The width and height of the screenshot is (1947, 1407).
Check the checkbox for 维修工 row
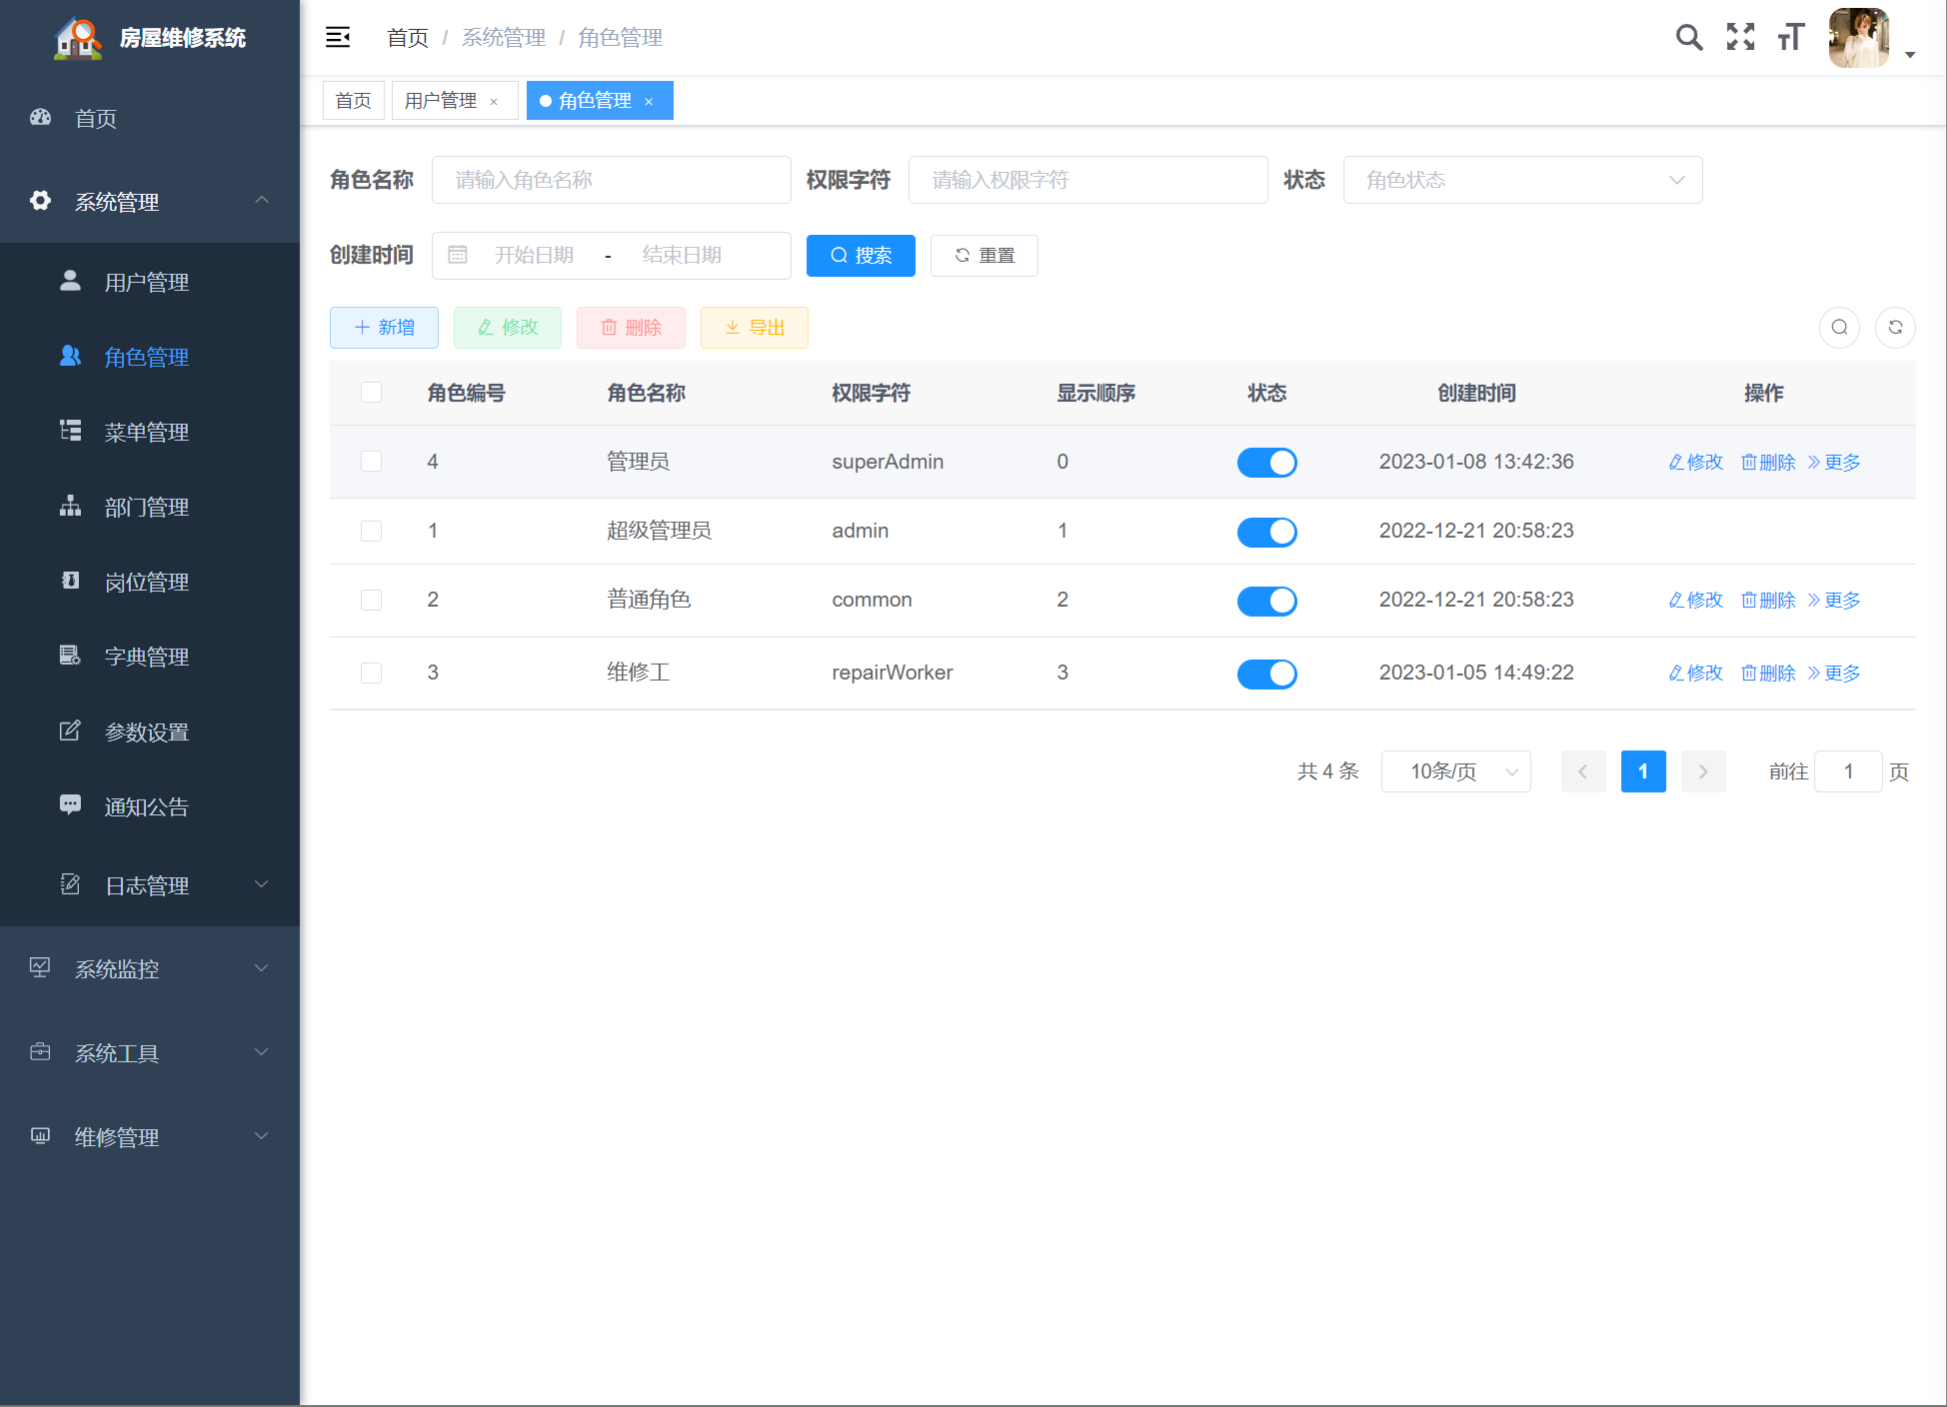tap(371, 673)
